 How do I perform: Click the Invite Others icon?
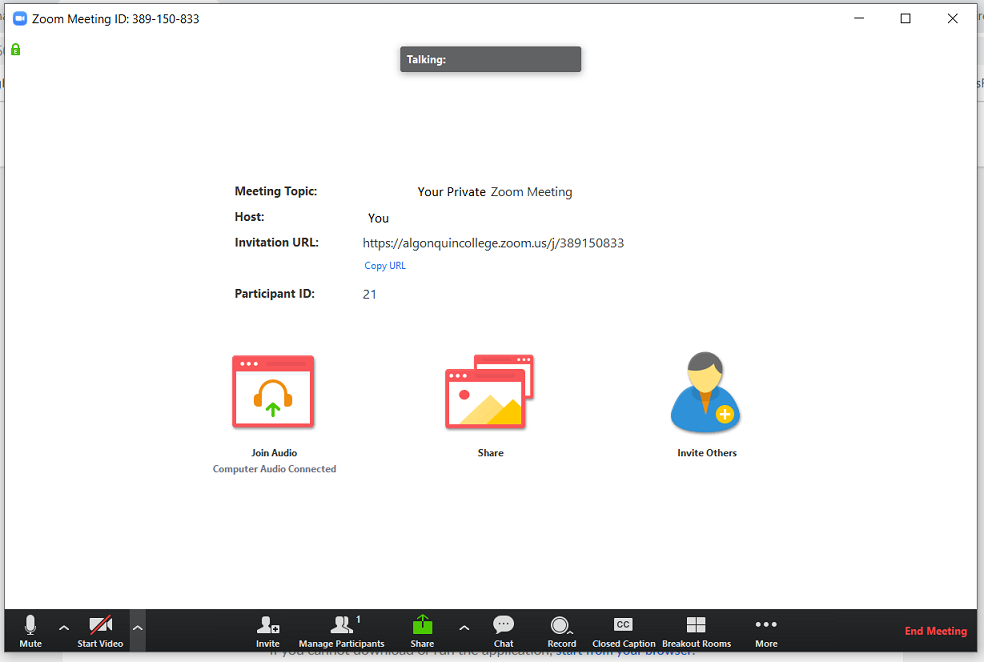706,392
